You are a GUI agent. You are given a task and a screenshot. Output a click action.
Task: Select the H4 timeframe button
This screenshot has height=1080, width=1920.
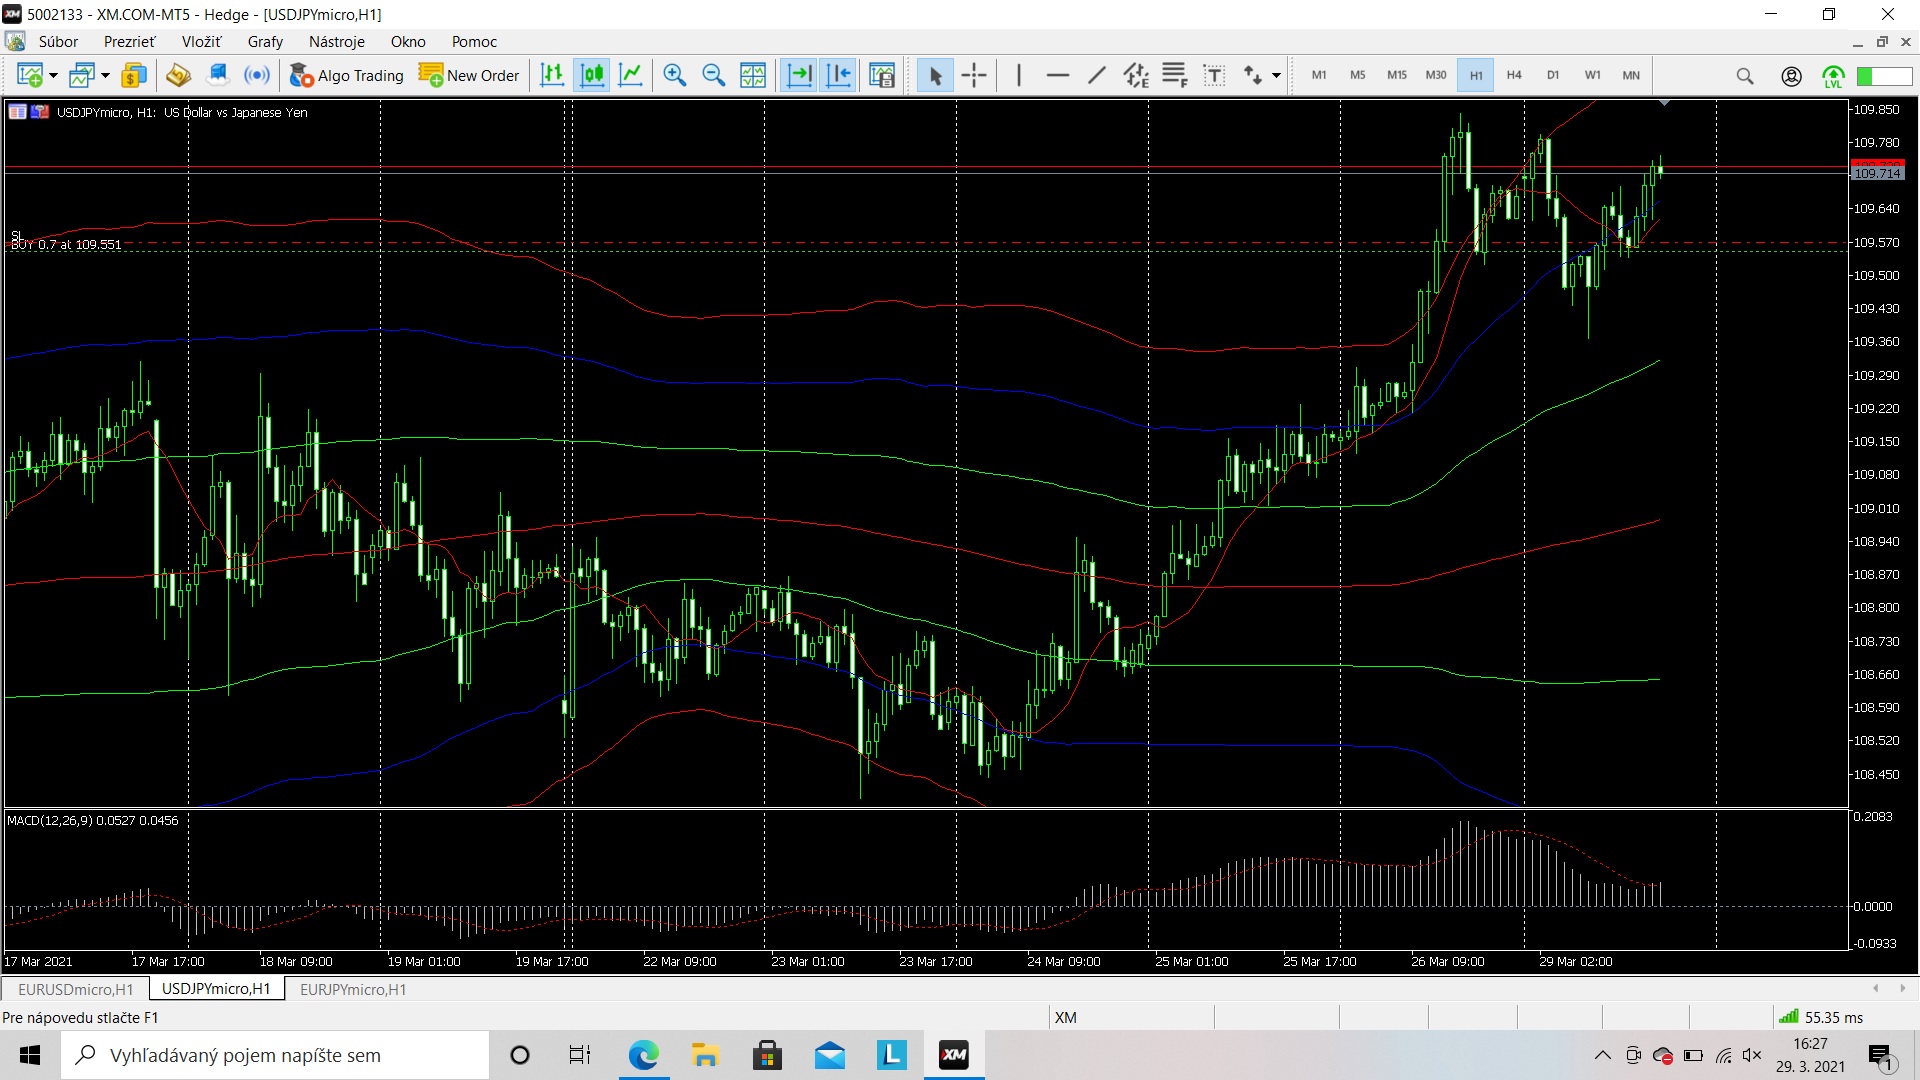pos(1514,75)
